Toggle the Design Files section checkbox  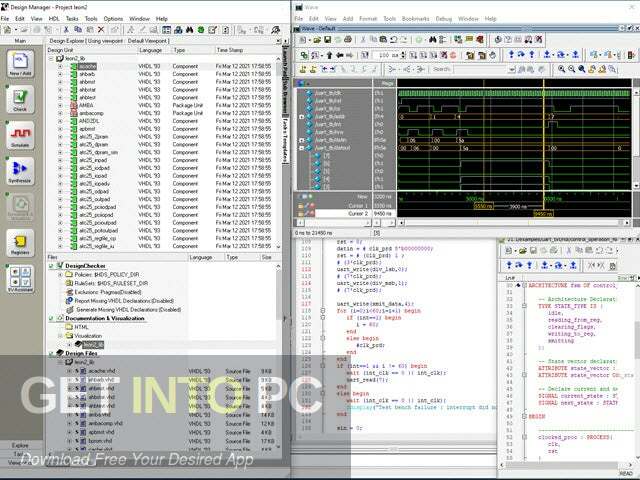click(51, 353)
